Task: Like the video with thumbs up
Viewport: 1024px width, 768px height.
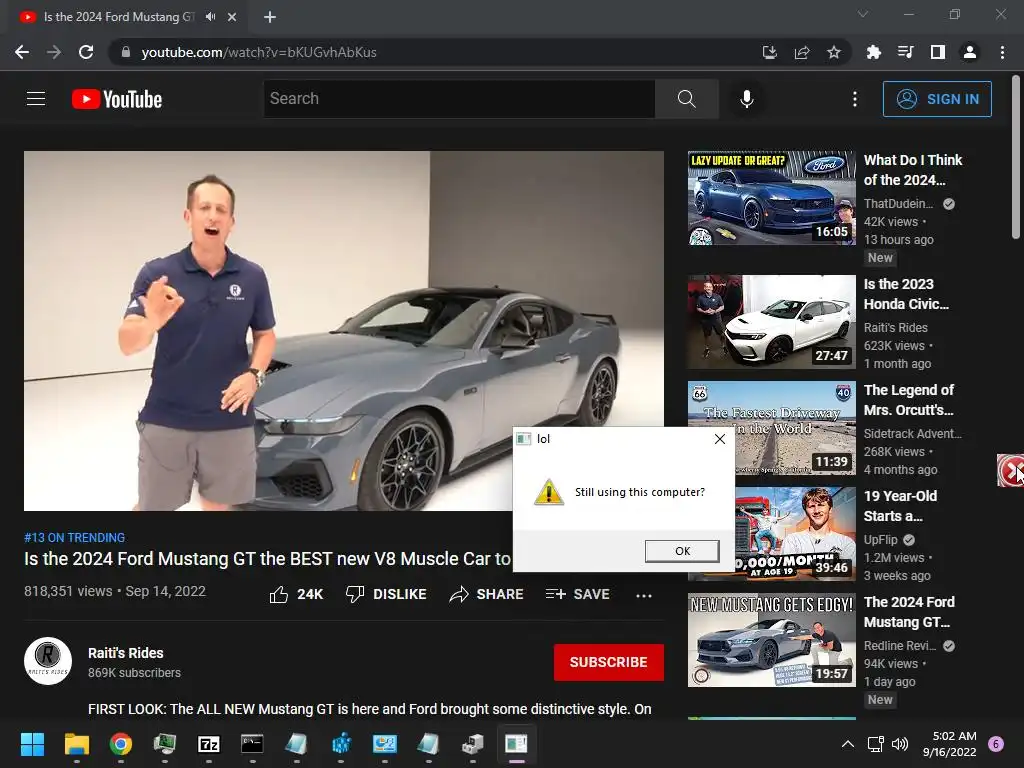Action: pos(296,594)
